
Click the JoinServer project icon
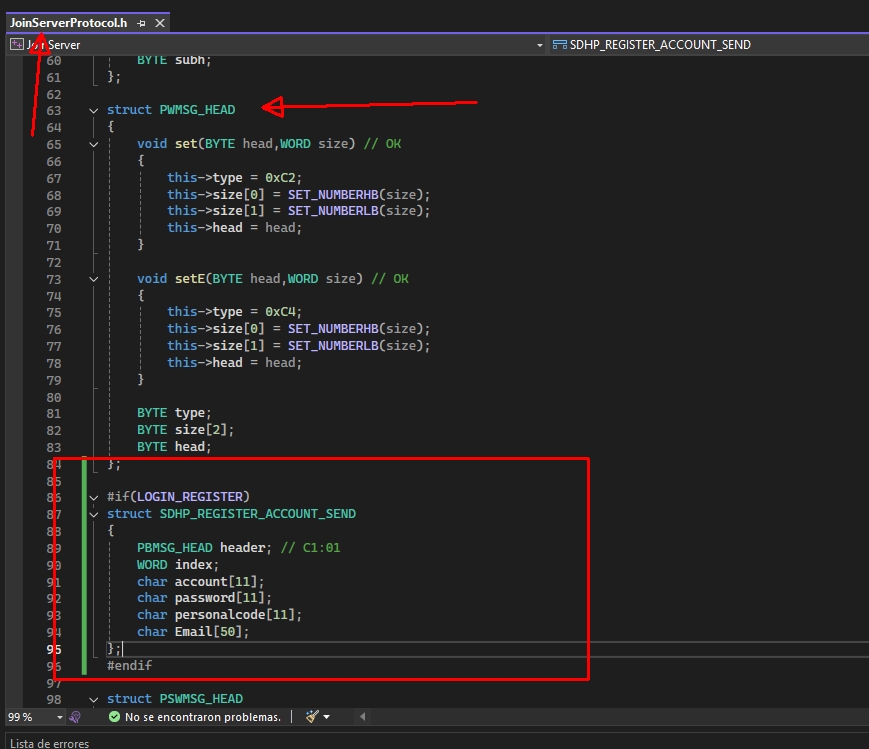17,44
